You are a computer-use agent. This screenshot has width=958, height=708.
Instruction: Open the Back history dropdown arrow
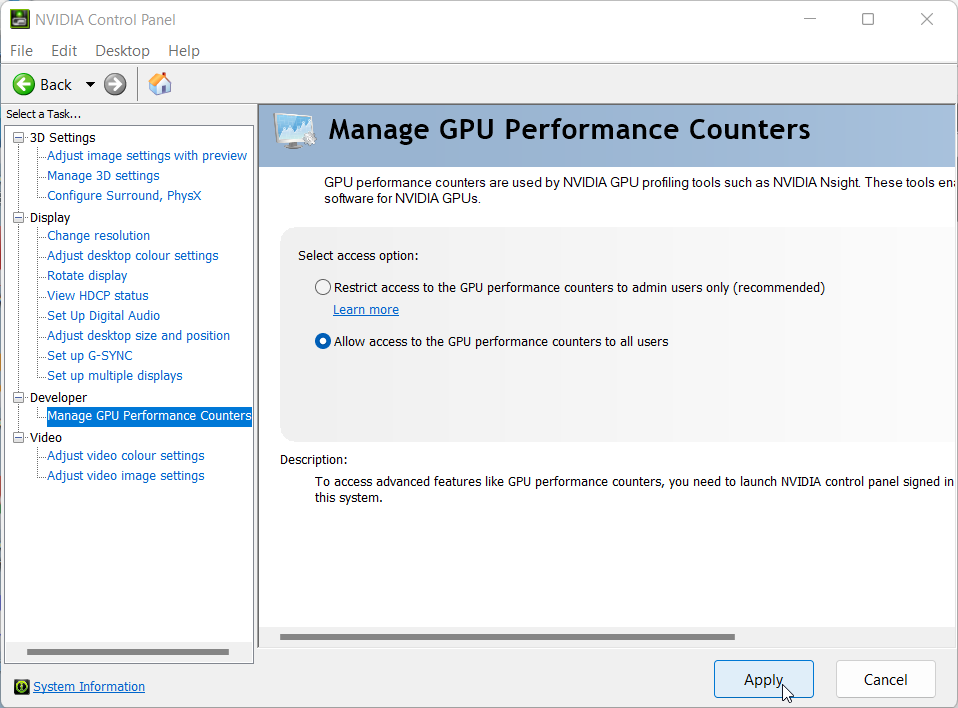(x=90, y=84)
